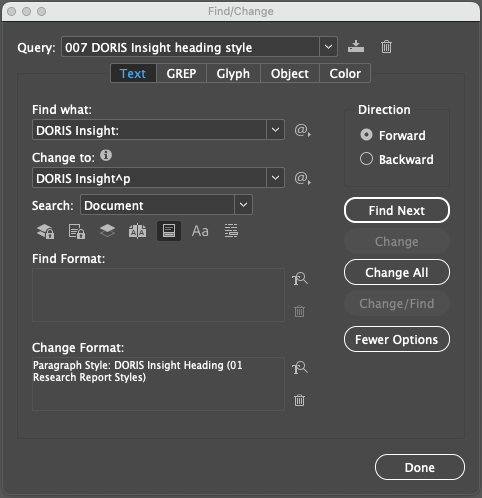The width and height of the screenshot is (482, 498).
Task: Toggle Include Footnotes search option
Action: point(169,231)
